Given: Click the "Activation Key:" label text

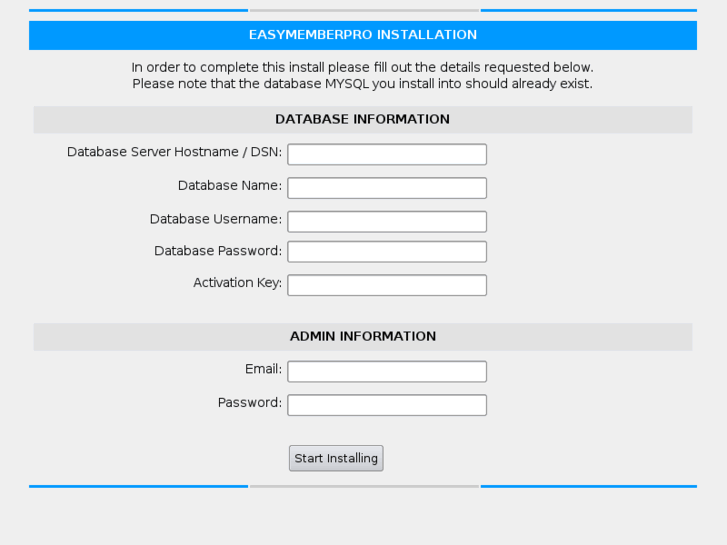Looking at the screenshot, I should pyautogui.click(x=237, y=283).
